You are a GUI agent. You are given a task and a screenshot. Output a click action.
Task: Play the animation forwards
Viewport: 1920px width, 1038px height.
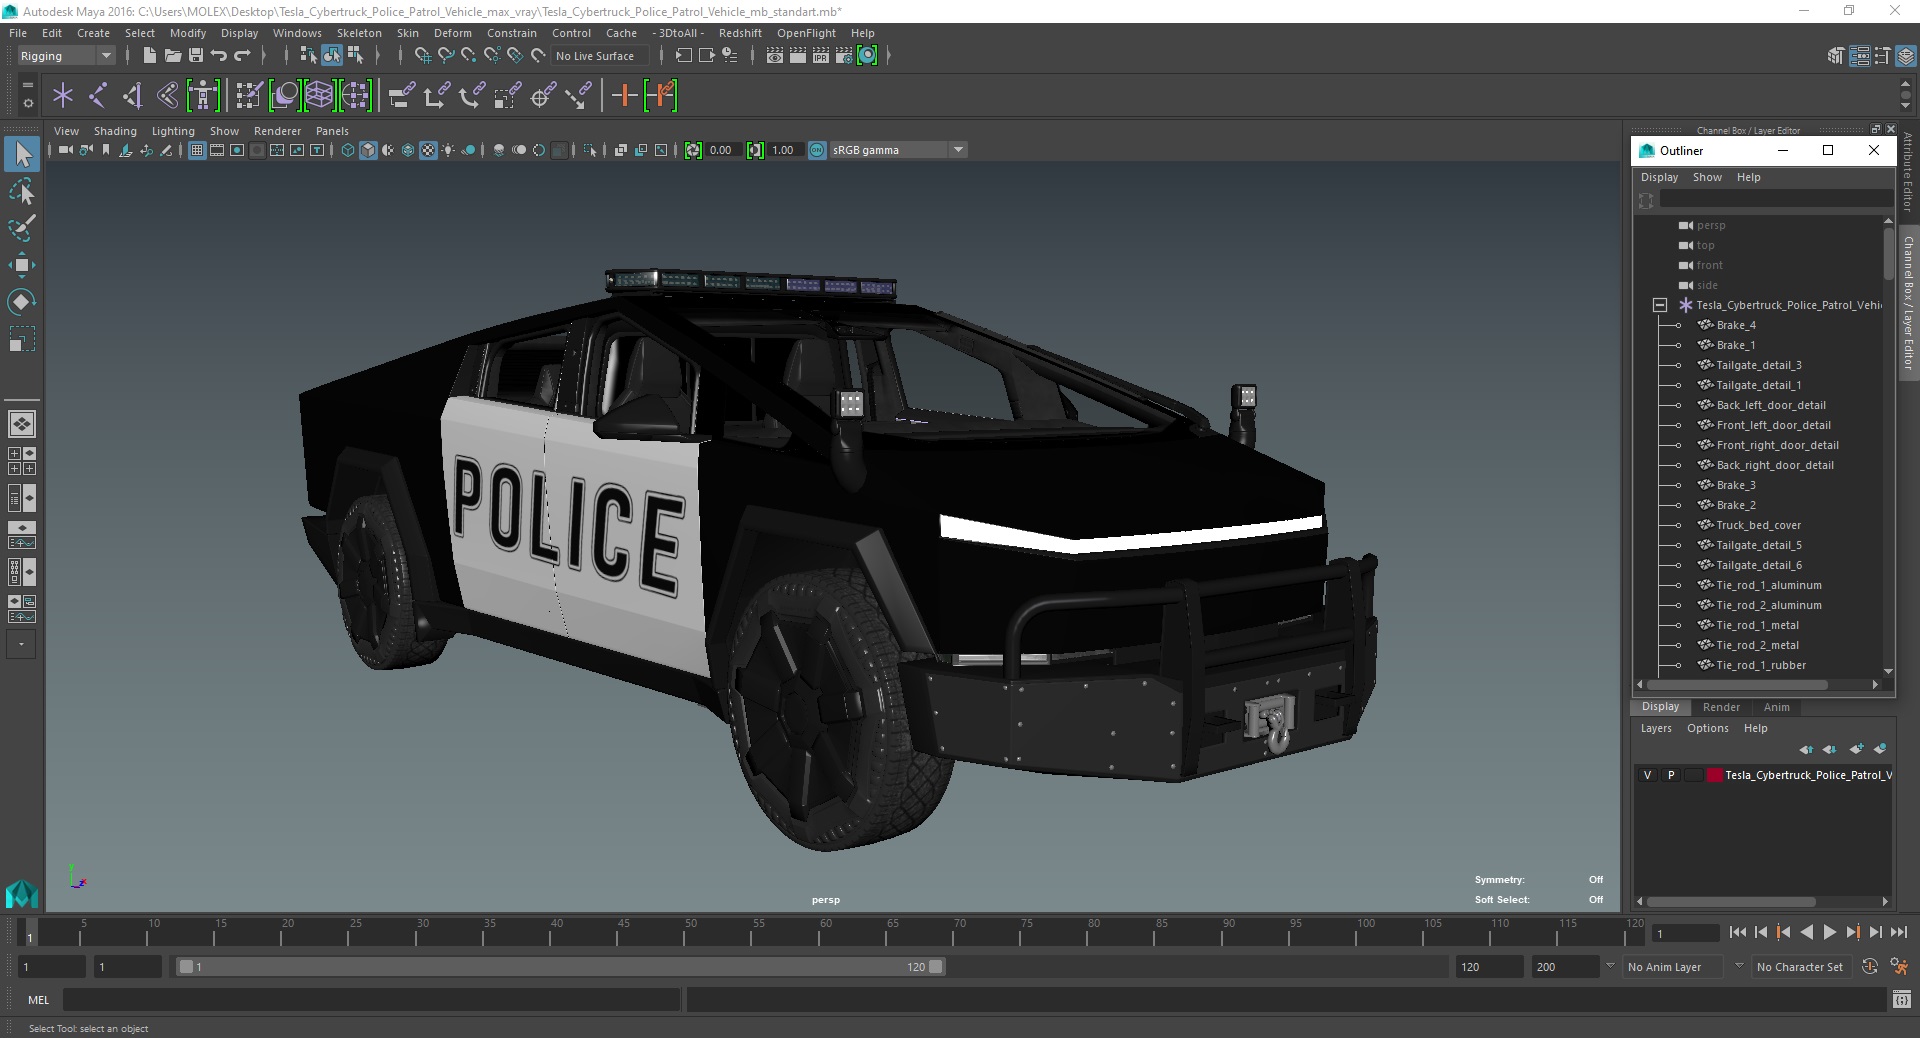point(1829,932)
